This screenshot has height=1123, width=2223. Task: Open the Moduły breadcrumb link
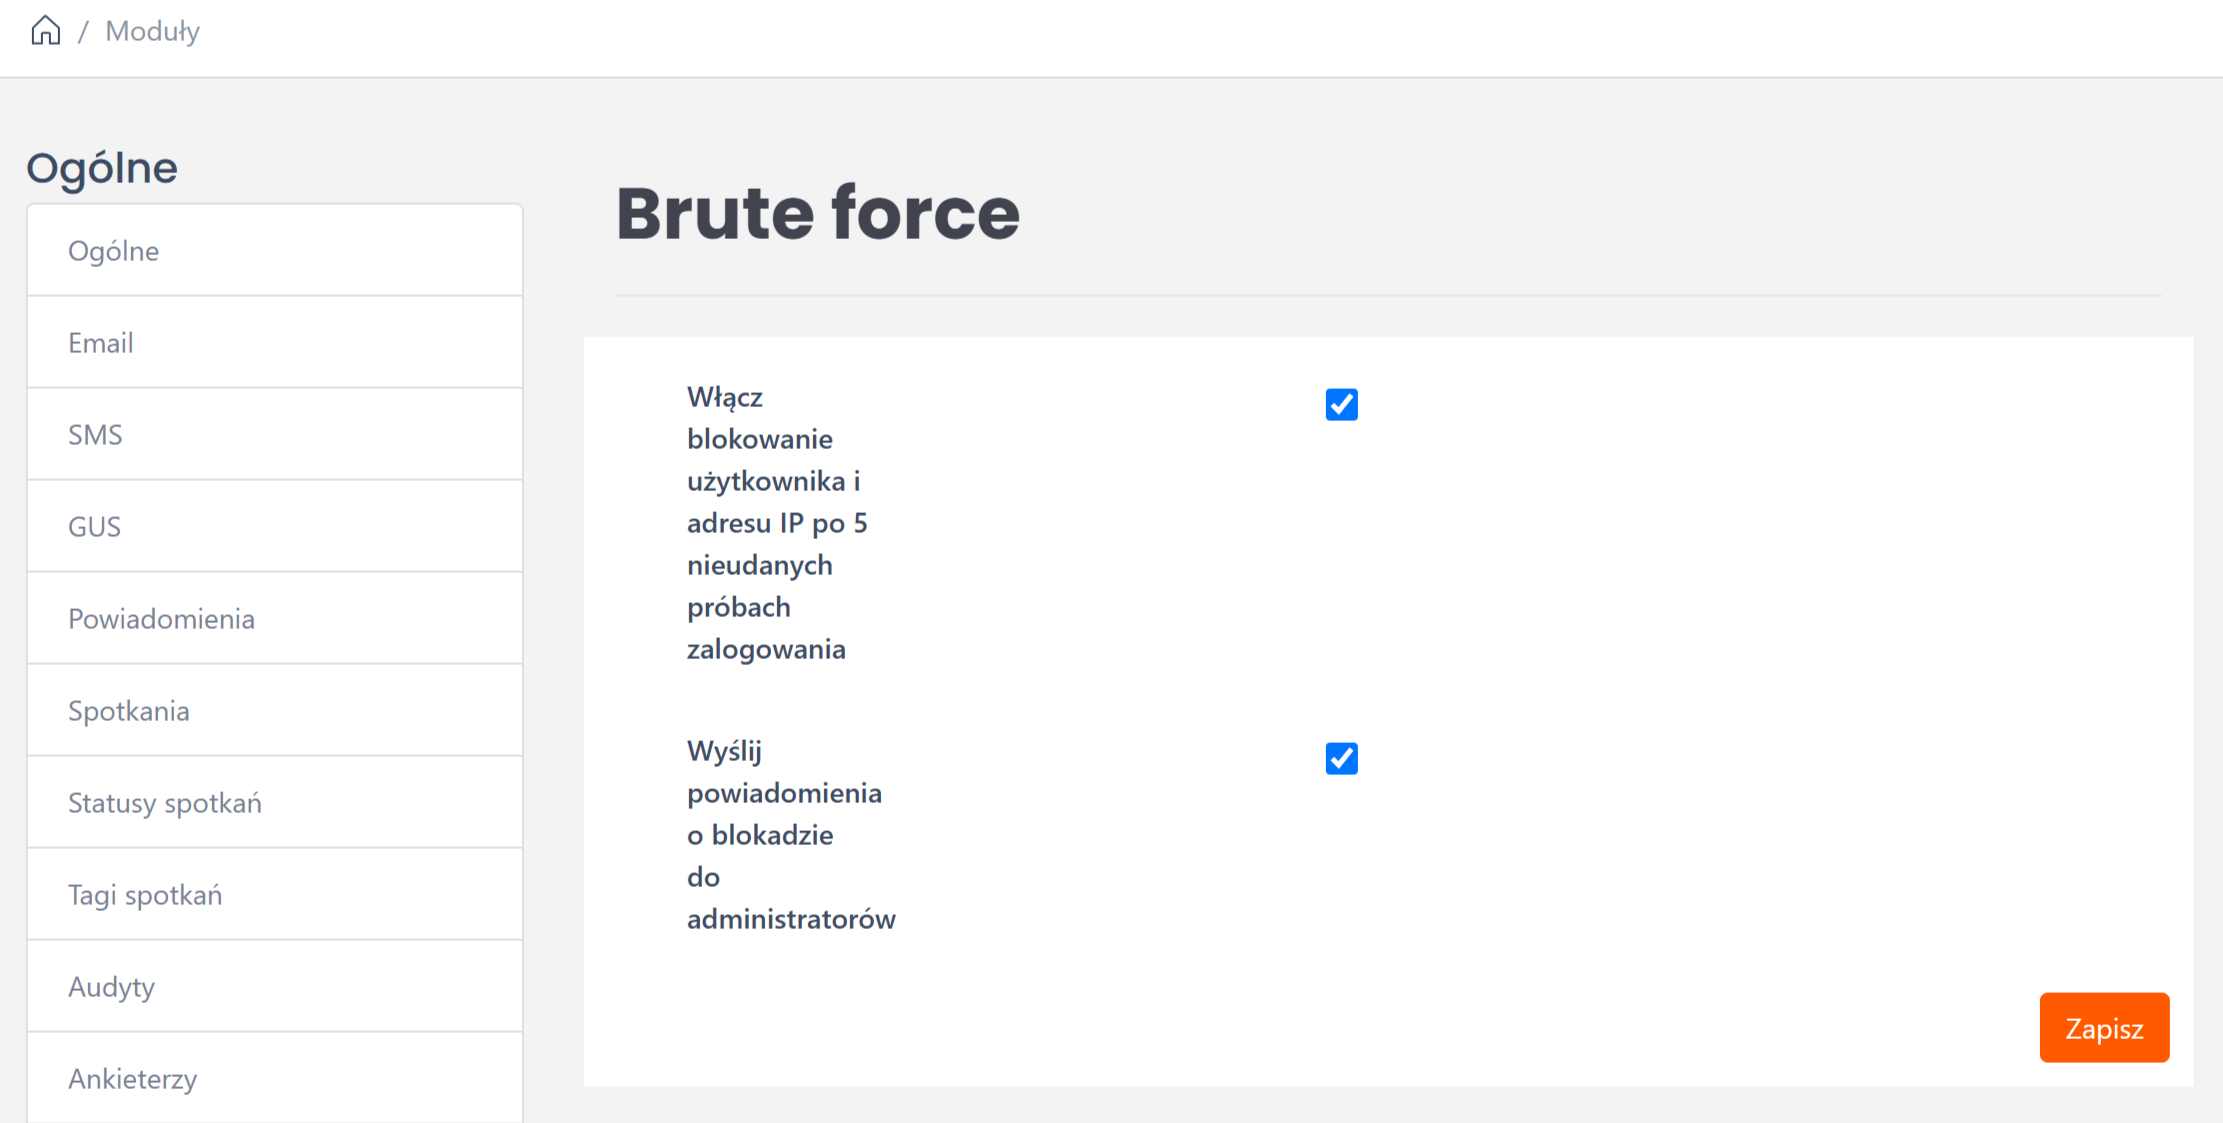tap(152, 31)
